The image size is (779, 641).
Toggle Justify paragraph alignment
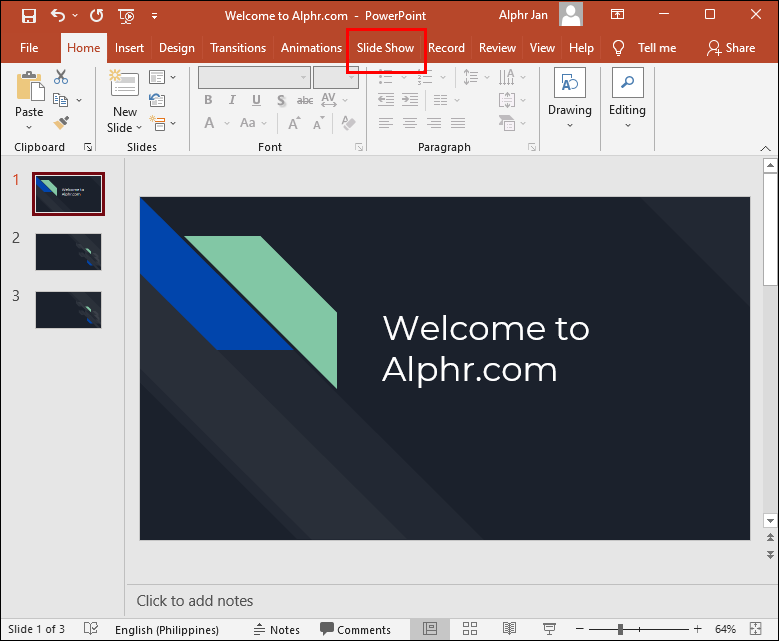coord(458,123)
